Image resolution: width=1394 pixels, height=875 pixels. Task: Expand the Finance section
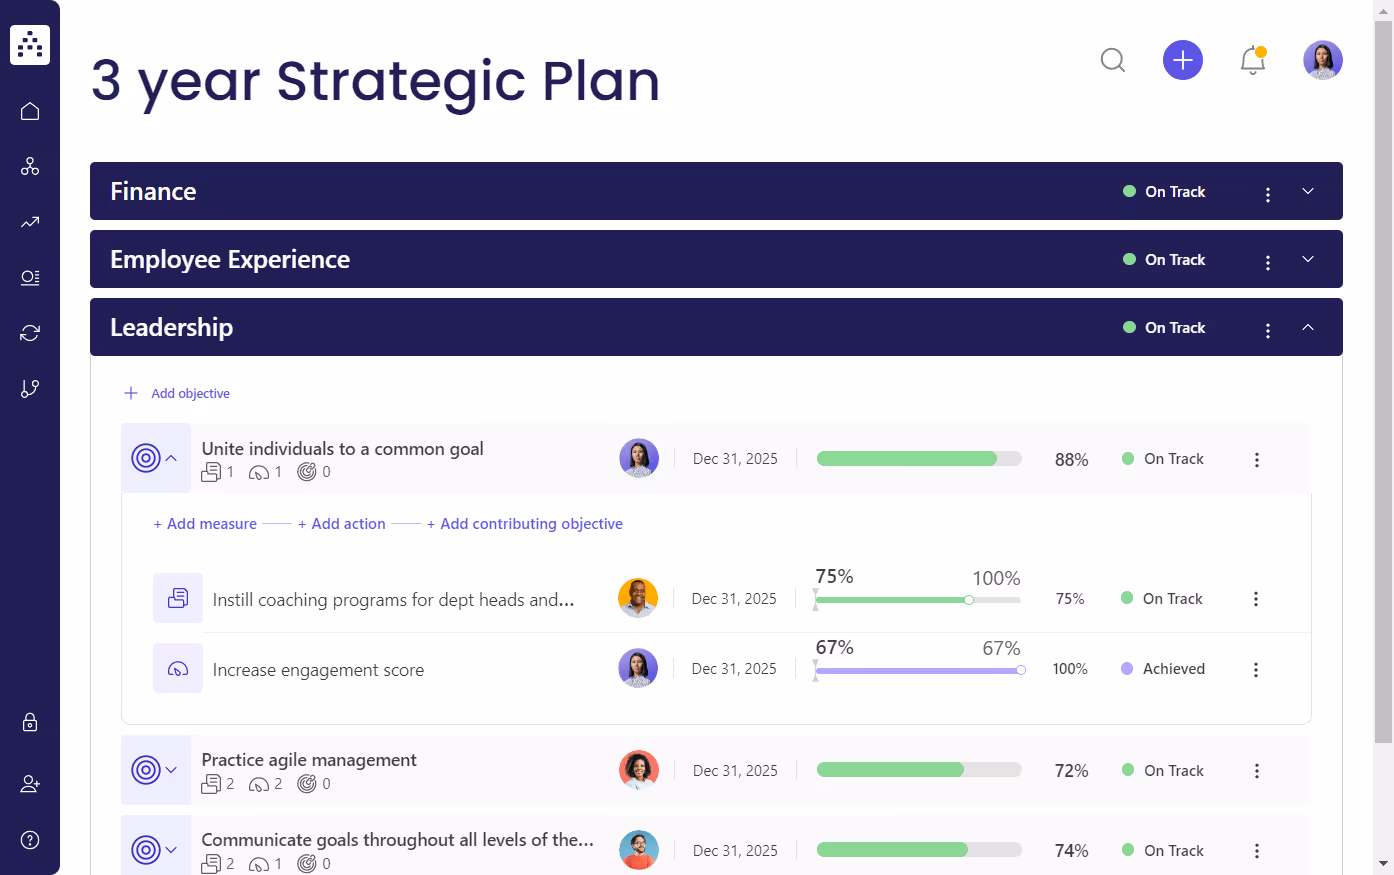(1308, 191)
